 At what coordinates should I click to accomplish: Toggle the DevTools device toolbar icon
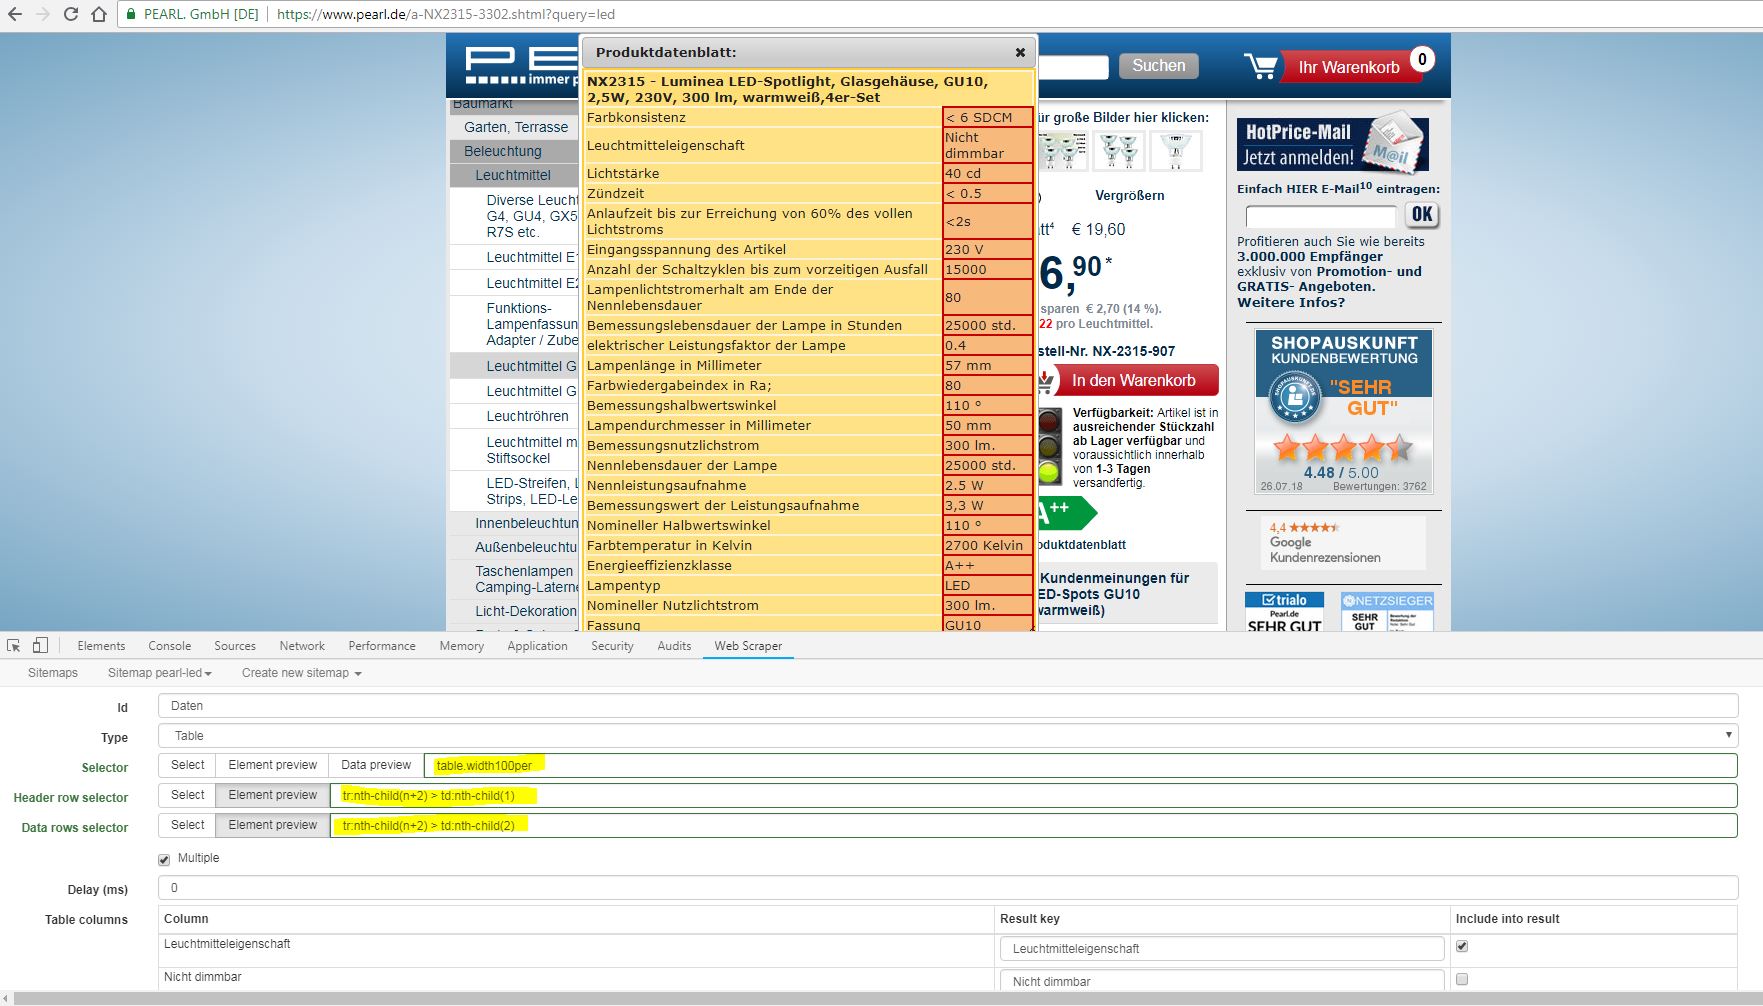(x=40, y=646)
